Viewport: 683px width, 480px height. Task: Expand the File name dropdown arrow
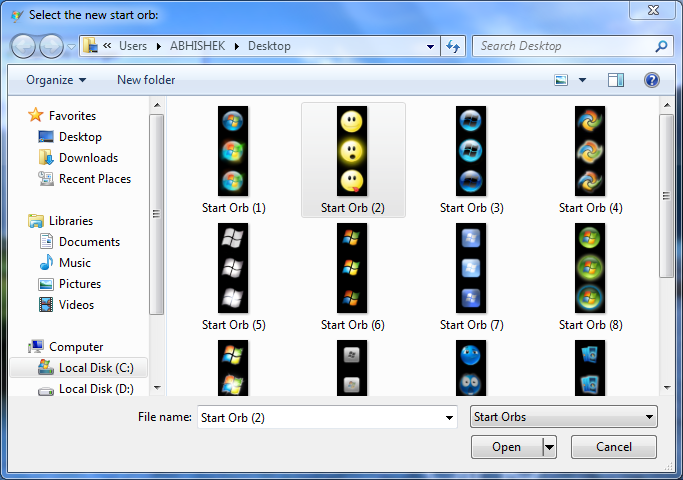tap(449, 418)
